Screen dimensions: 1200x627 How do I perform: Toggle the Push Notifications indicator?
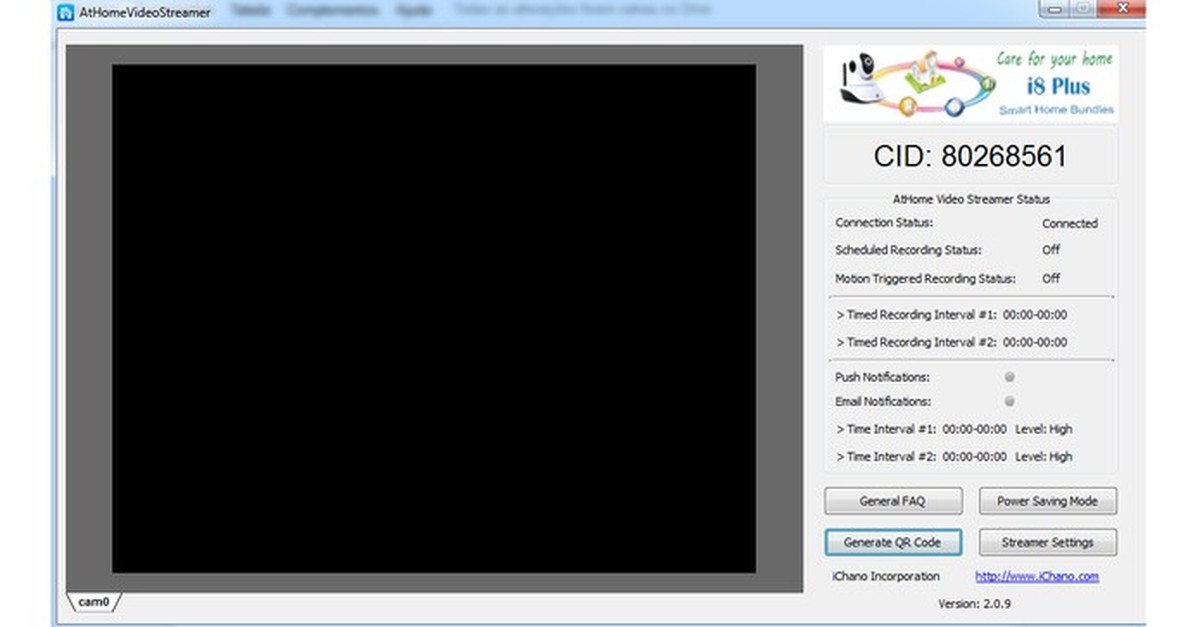[1010, 377]
